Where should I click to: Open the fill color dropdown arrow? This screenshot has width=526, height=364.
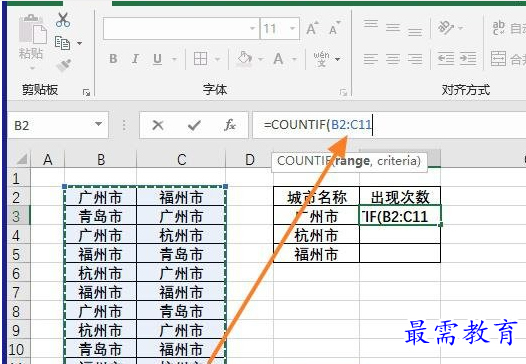[x=261, y=59]
